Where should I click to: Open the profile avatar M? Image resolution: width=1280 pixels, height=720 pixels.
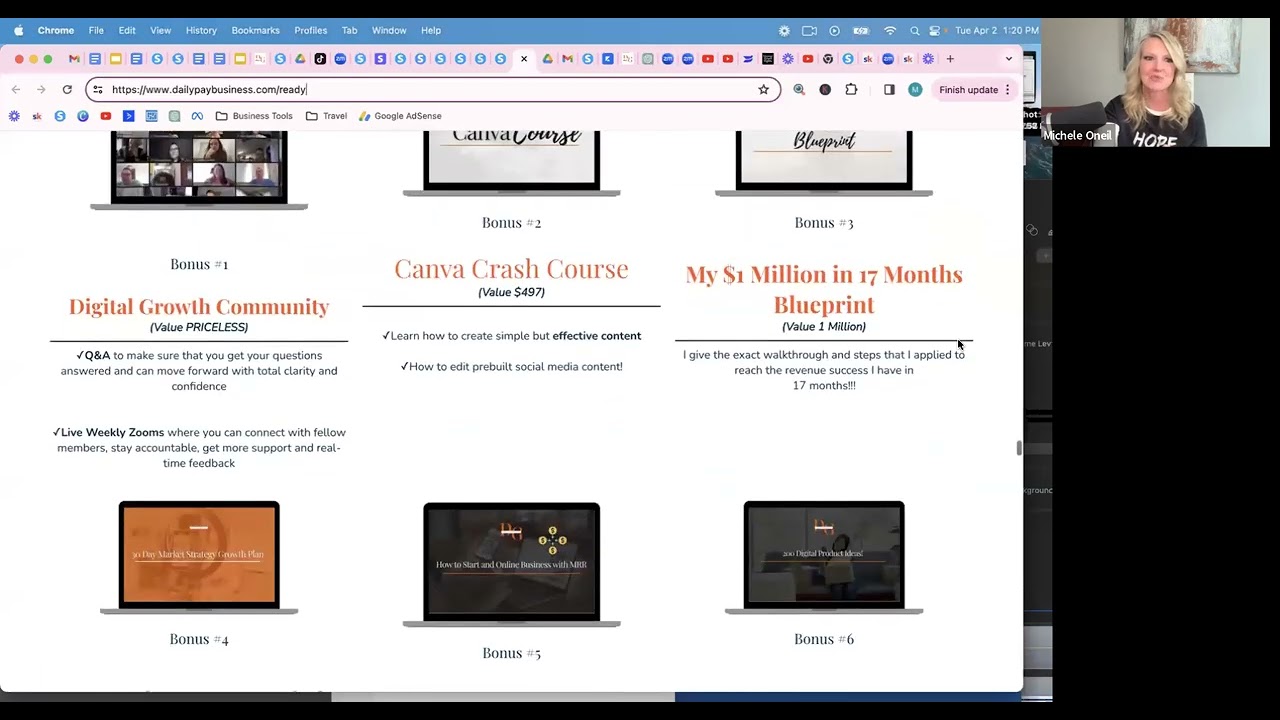(x=915, y=90)
